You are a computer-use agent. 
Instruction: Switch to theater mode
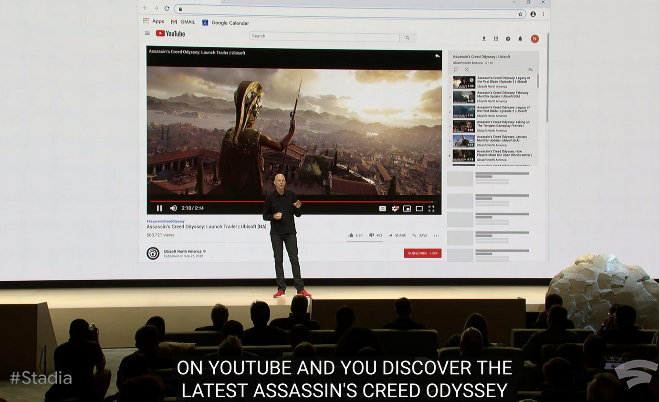pyautogui.click(x=419, y=208)
